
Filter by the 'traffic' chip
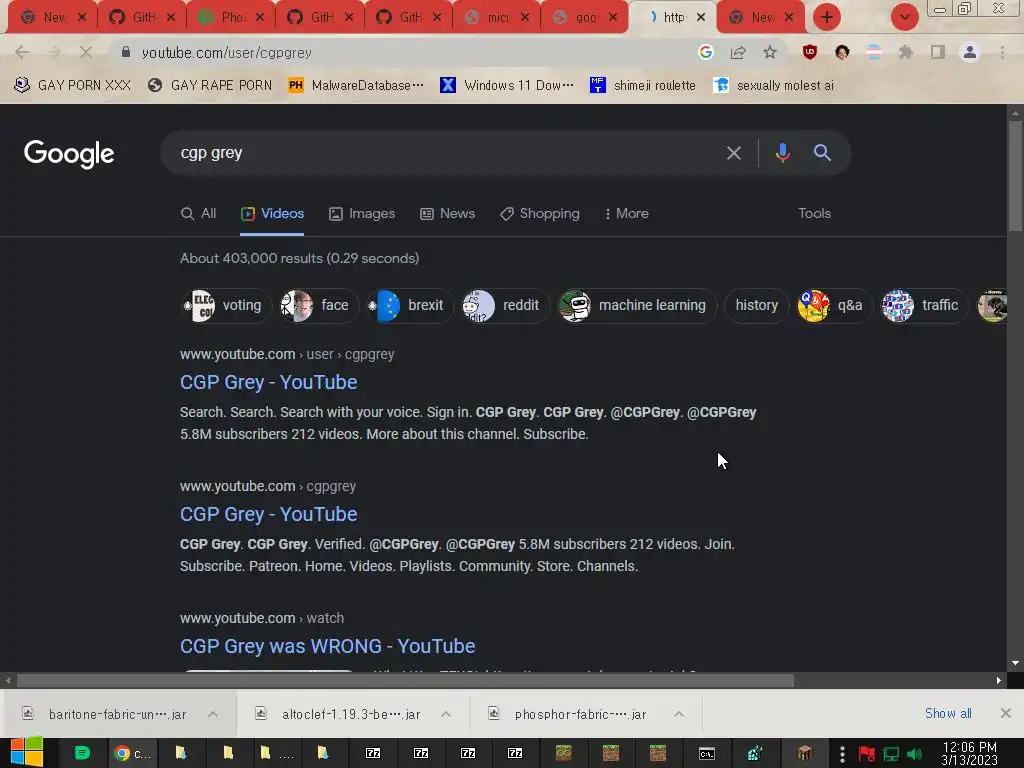pos(923,305)
